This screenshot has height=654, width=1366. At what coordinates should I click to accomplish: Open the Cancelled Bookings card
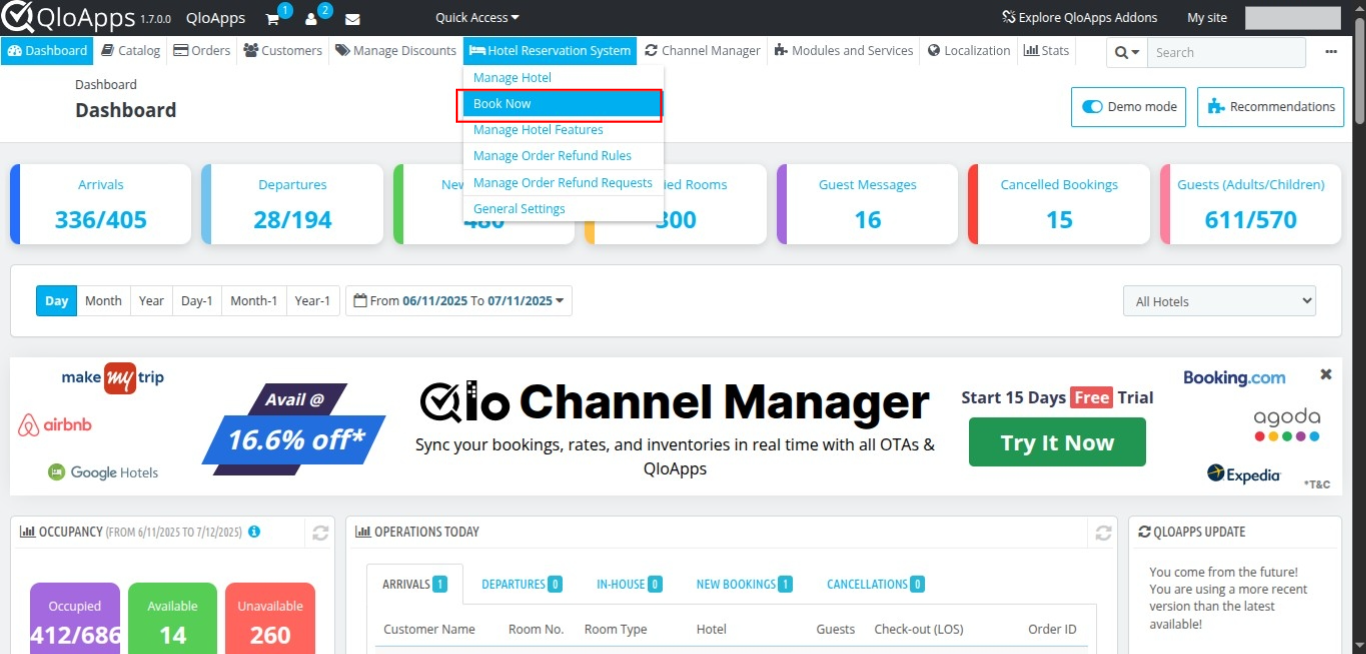(x=1059, y=204)
